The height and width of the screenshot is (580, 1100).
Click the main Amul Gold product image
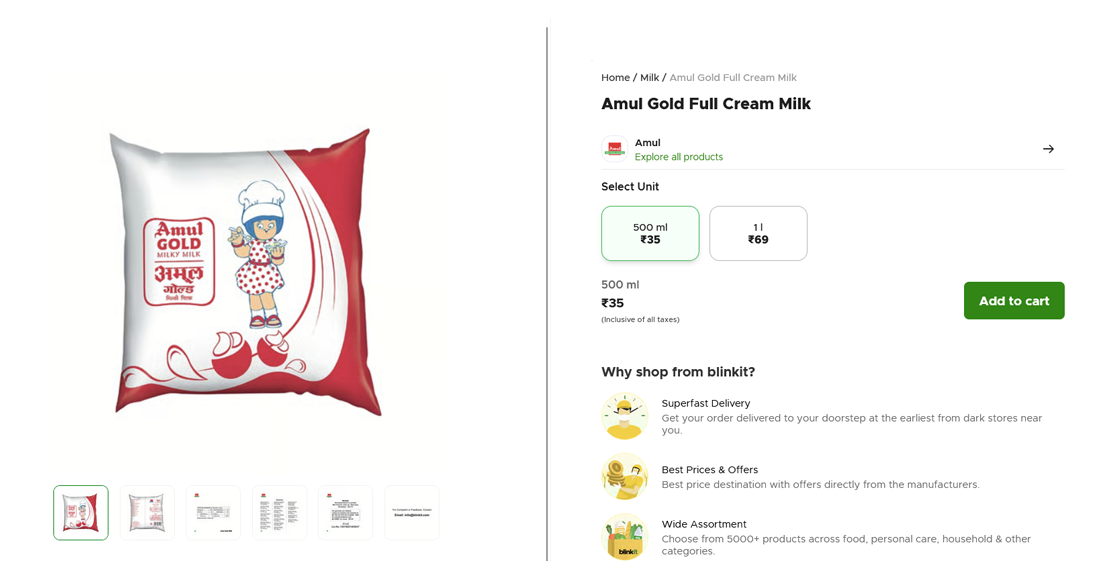[247, 270]
